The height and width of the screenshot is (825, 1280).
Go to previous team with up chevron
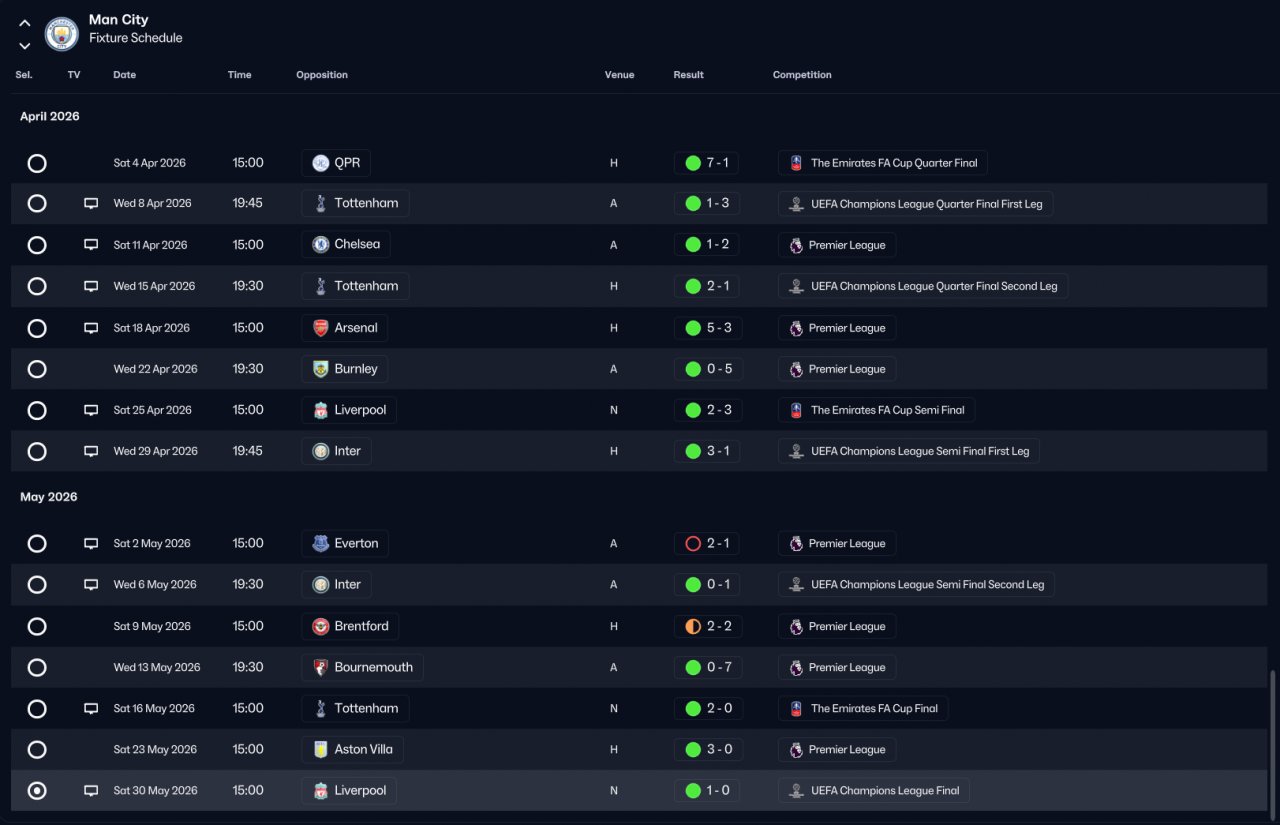pos(25,23)
